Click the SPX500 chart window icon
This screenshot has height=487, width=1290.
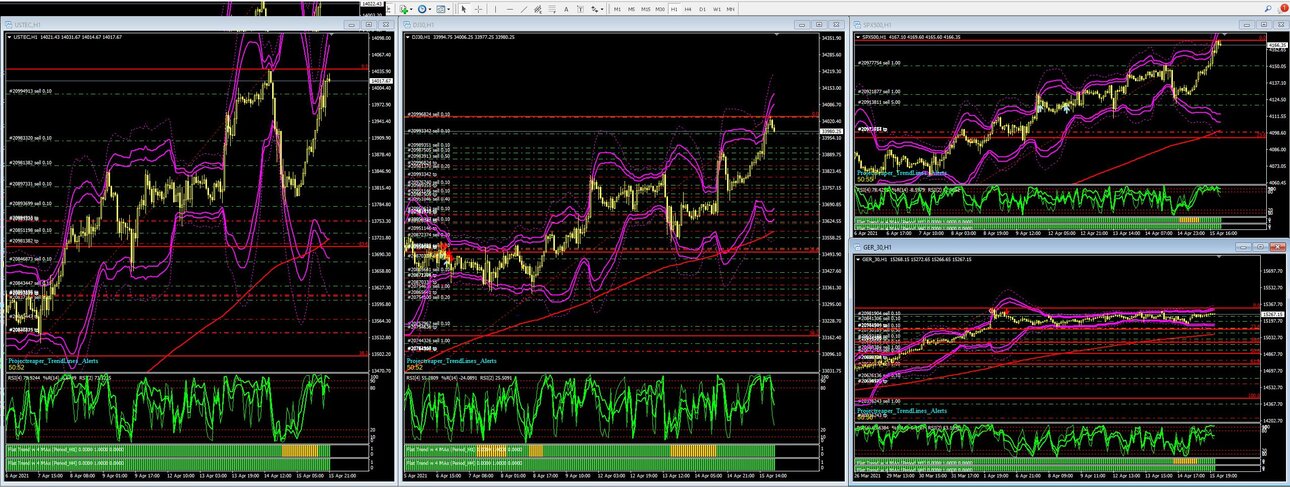[x=857, y=24]
